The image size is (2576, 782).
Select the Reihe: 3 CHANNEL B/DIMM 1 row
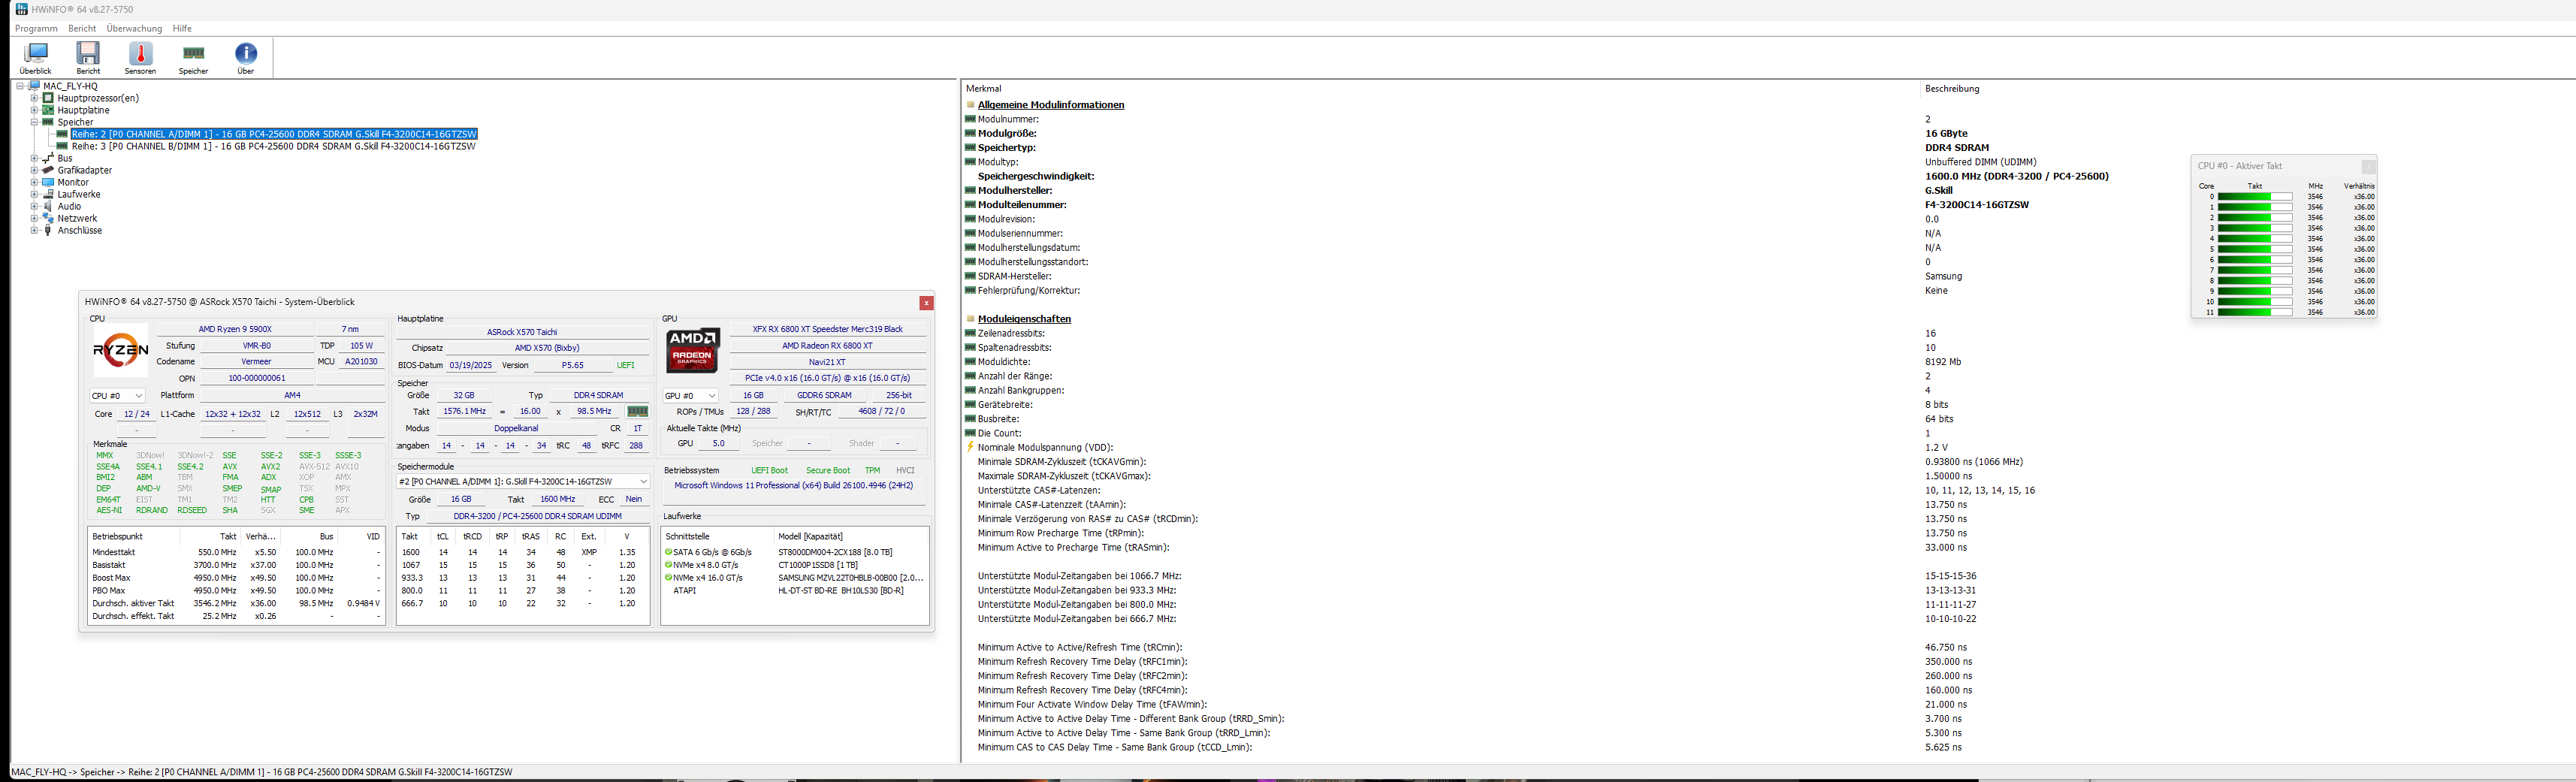pyautogui.click(x=273, y=146)
